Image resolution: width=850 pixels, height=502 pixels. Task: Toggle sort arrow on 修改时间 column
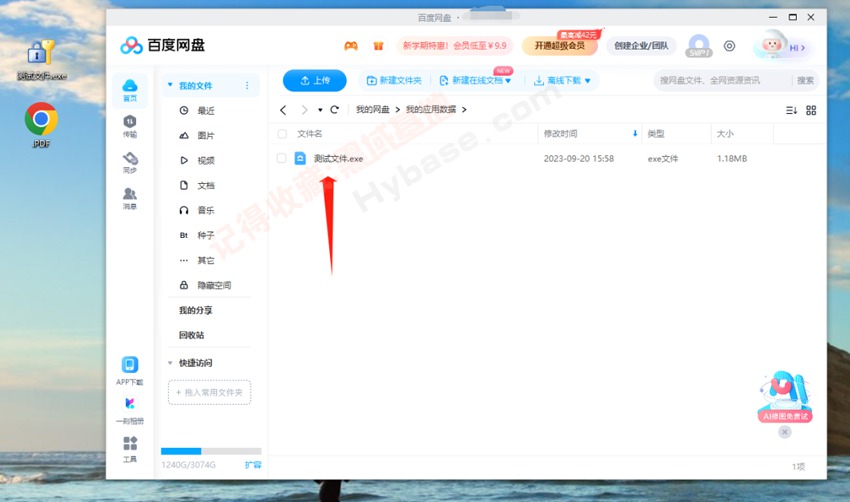[x=635, y=133]
